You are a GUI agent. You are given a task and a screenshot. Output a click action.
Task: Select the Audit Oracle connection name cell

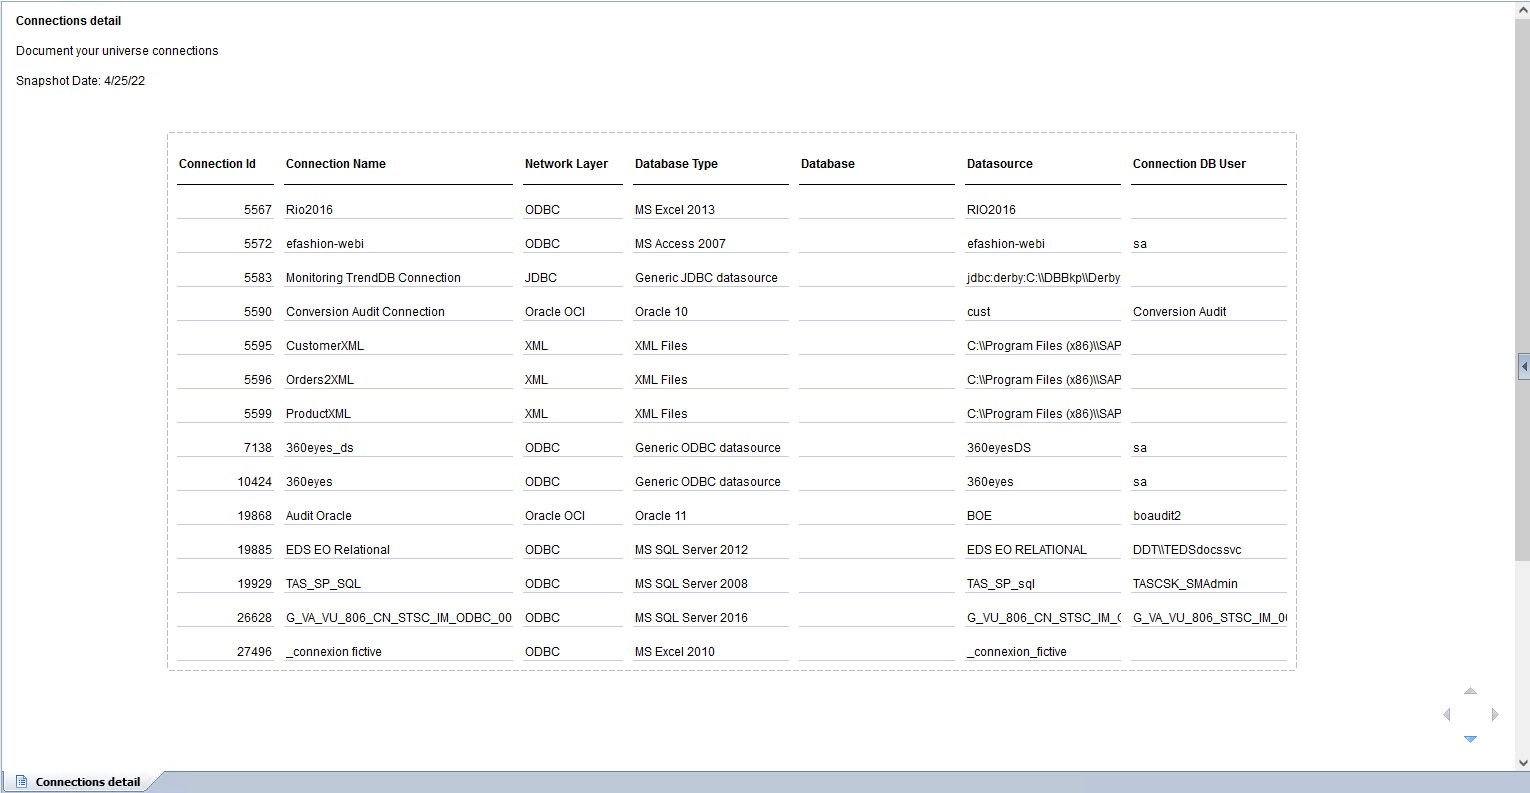(319, 516)
